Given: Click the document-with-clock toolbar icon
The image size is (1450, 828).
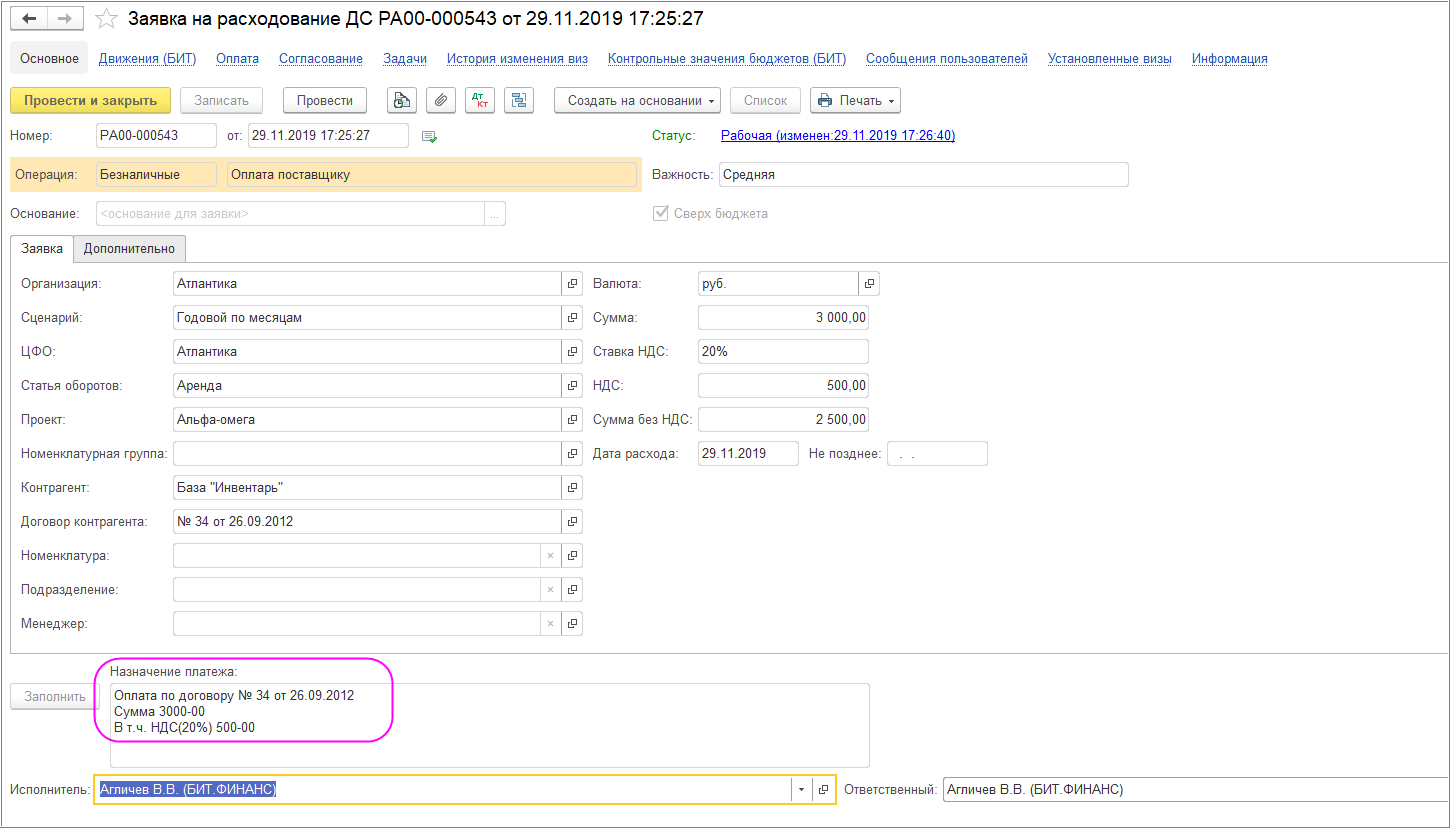Looking at the screenshot, I should [x=402, y=100].
